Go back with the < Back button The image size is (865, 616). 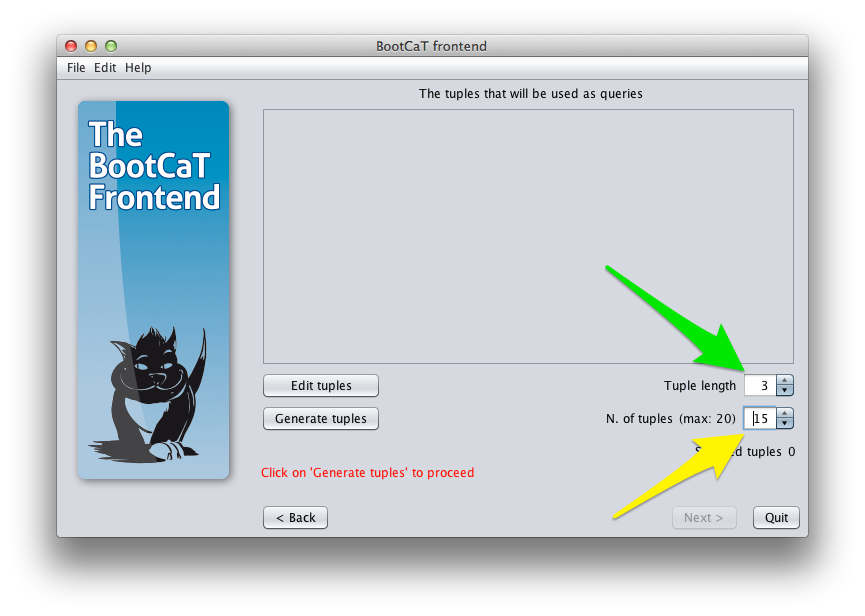pos(296,518)
